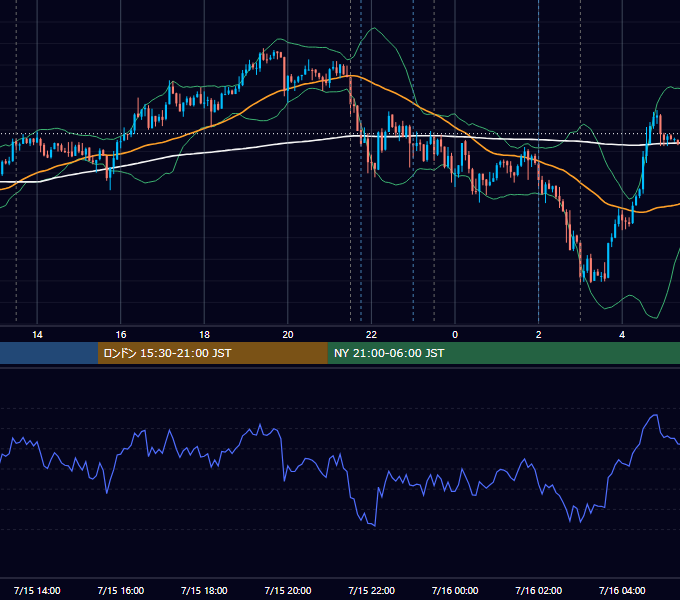Screen dimensions: 680x600
Task: Click the 4 hour label on price chart axis
Action: tap(622, 335)
